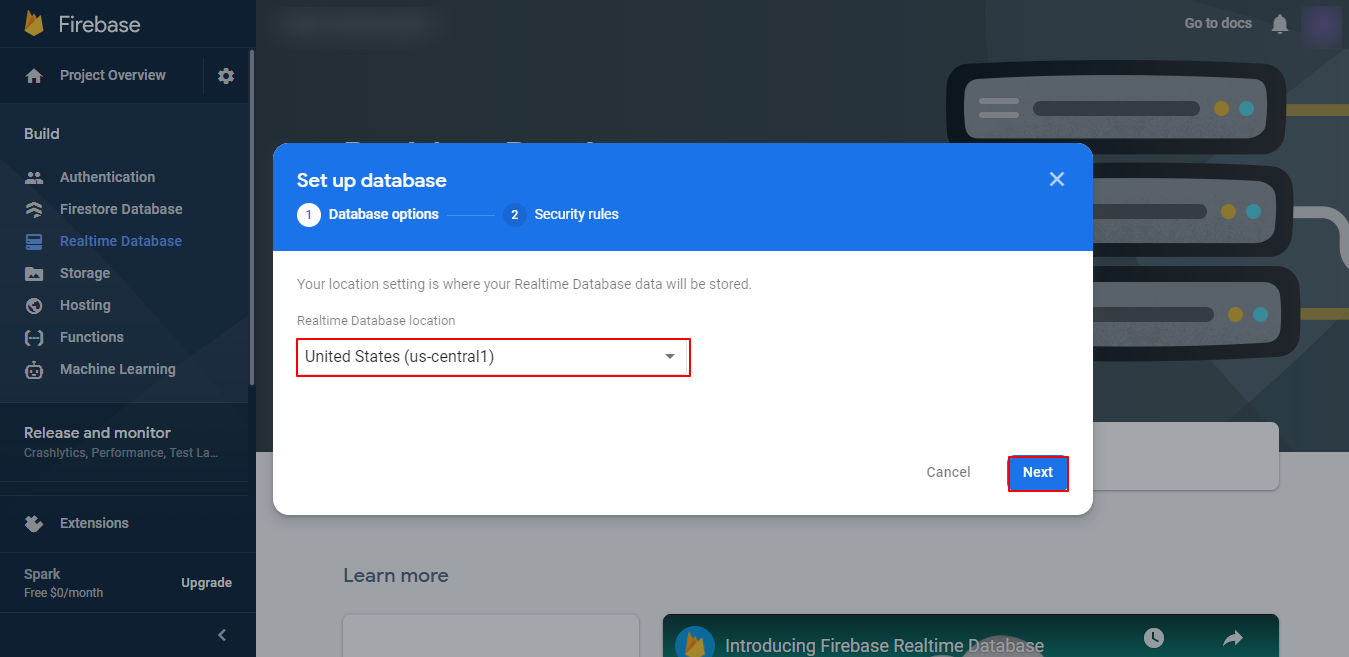The image size is (1349, 657).
Task: Select Functions in the sidebar
Action: coord(92,337)
